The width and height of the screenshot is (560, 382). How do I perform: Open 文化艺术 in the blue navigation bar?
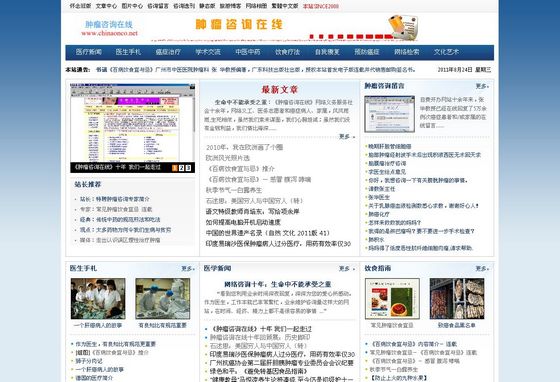tap(446, 52)
